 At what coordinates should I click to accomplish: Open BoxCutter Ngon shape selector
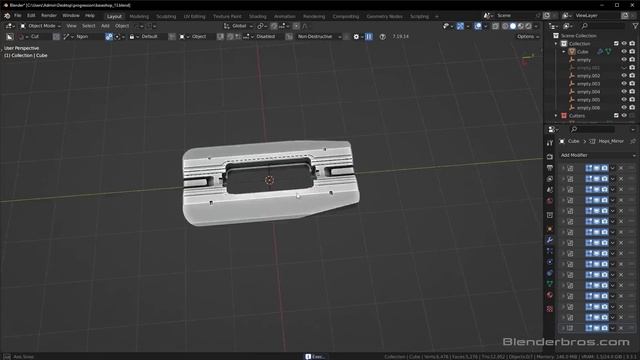[x=82, y=36]
